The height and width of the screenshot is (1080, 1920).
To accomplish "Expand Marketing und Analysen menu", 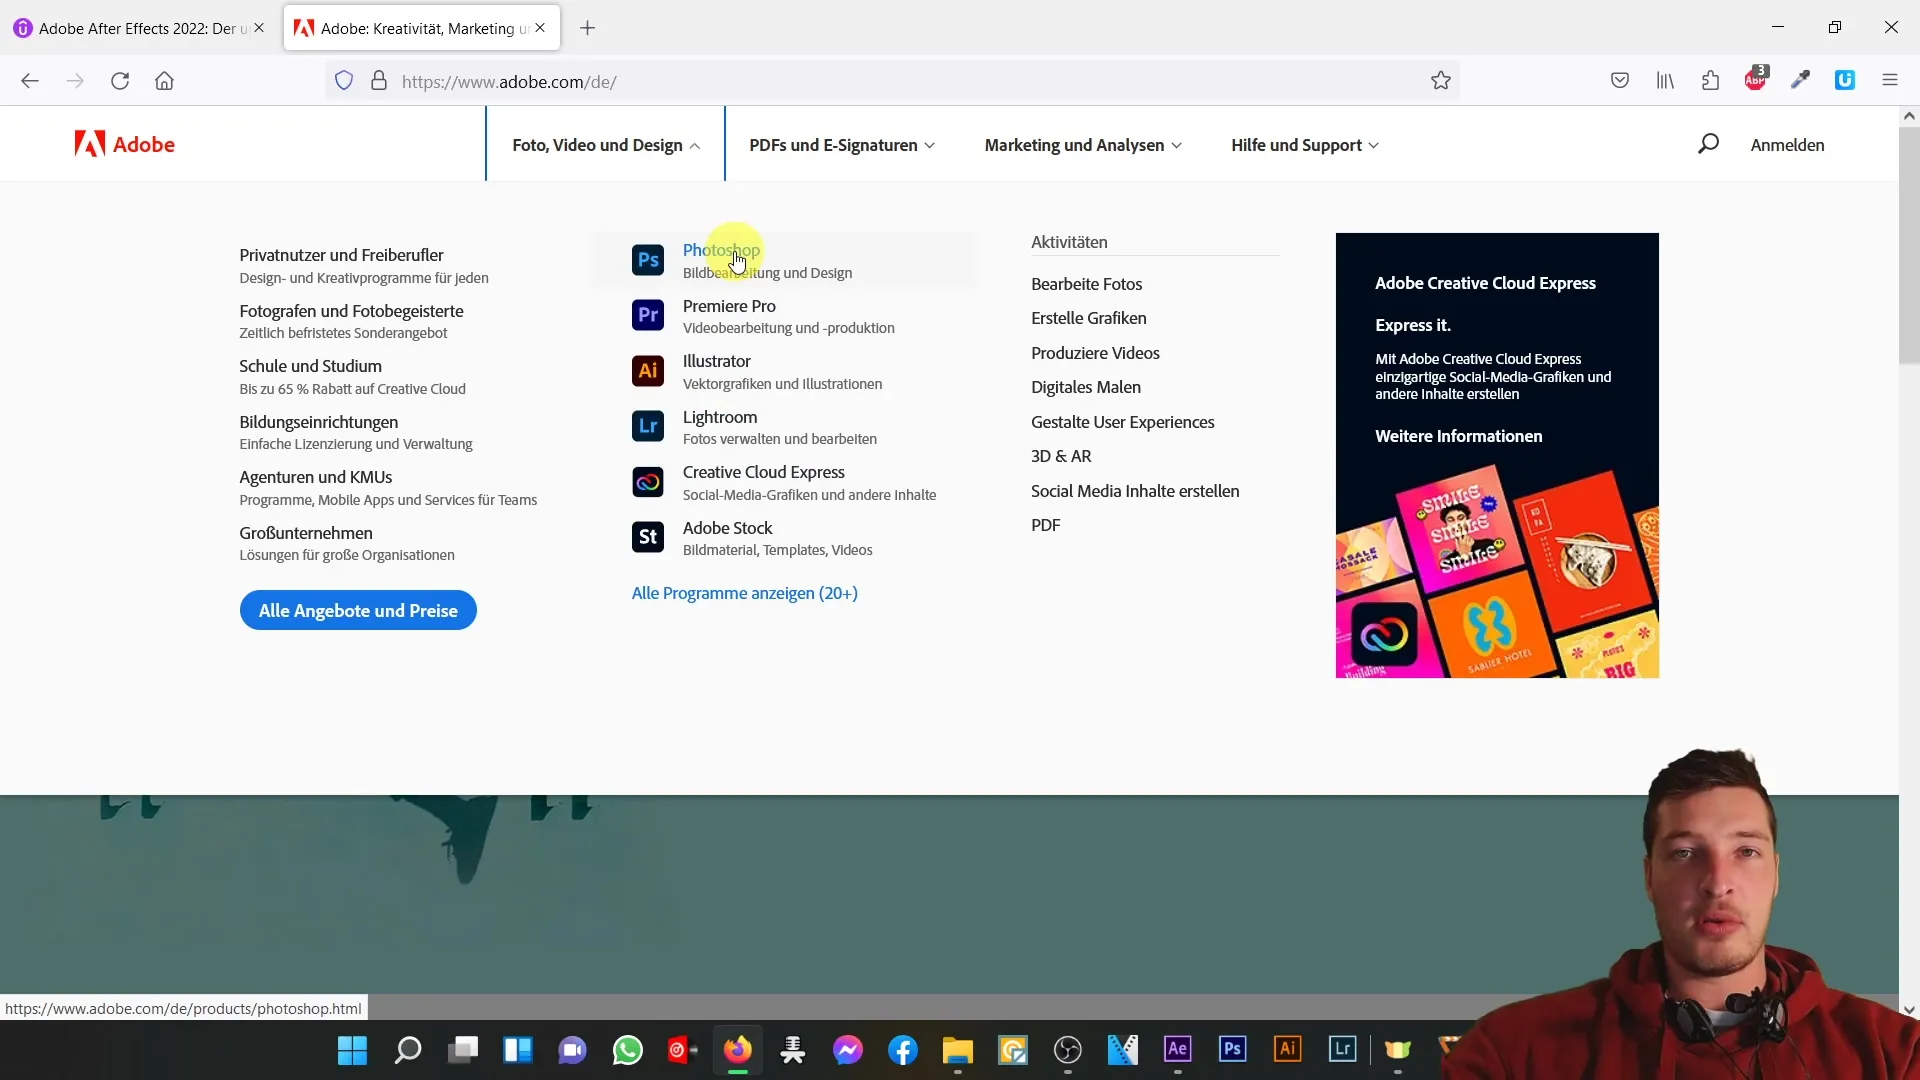I will [1083, 145].
